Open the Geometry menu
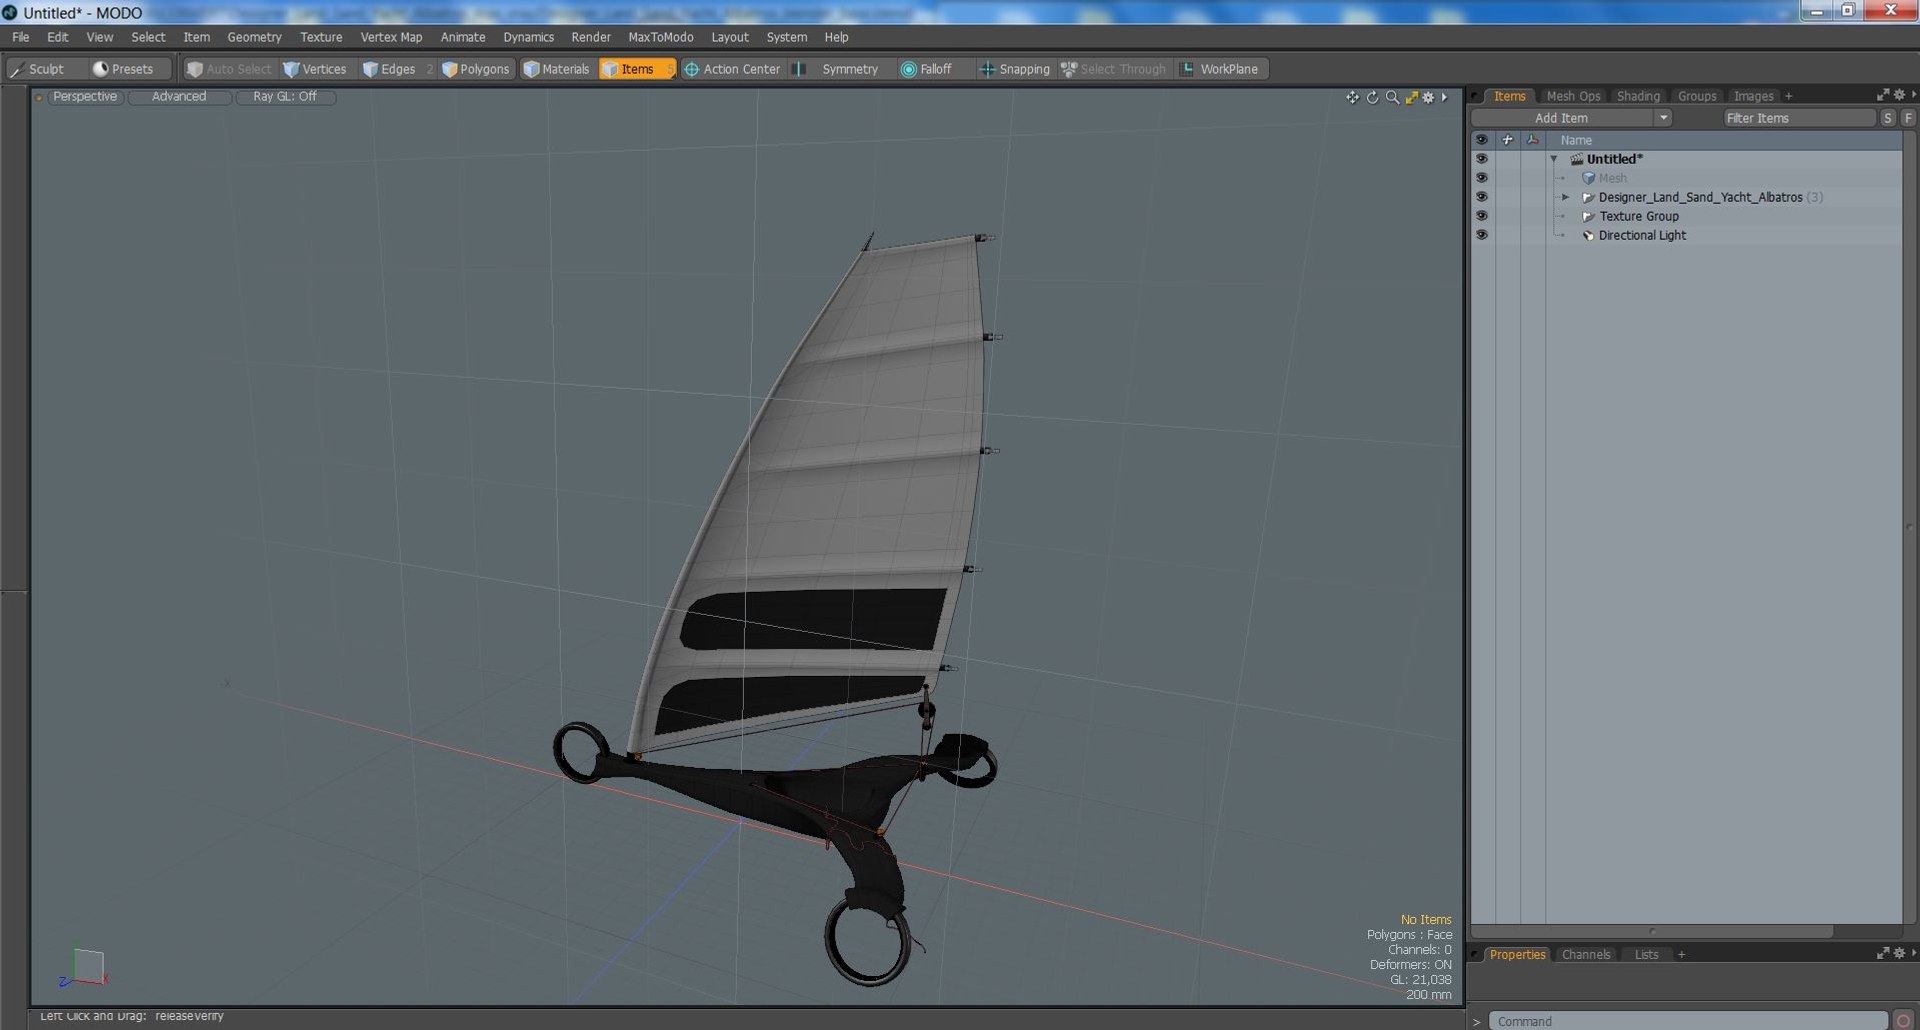Image resolution: width=1920 pixels, height=1030 pixels. [254, 37]
